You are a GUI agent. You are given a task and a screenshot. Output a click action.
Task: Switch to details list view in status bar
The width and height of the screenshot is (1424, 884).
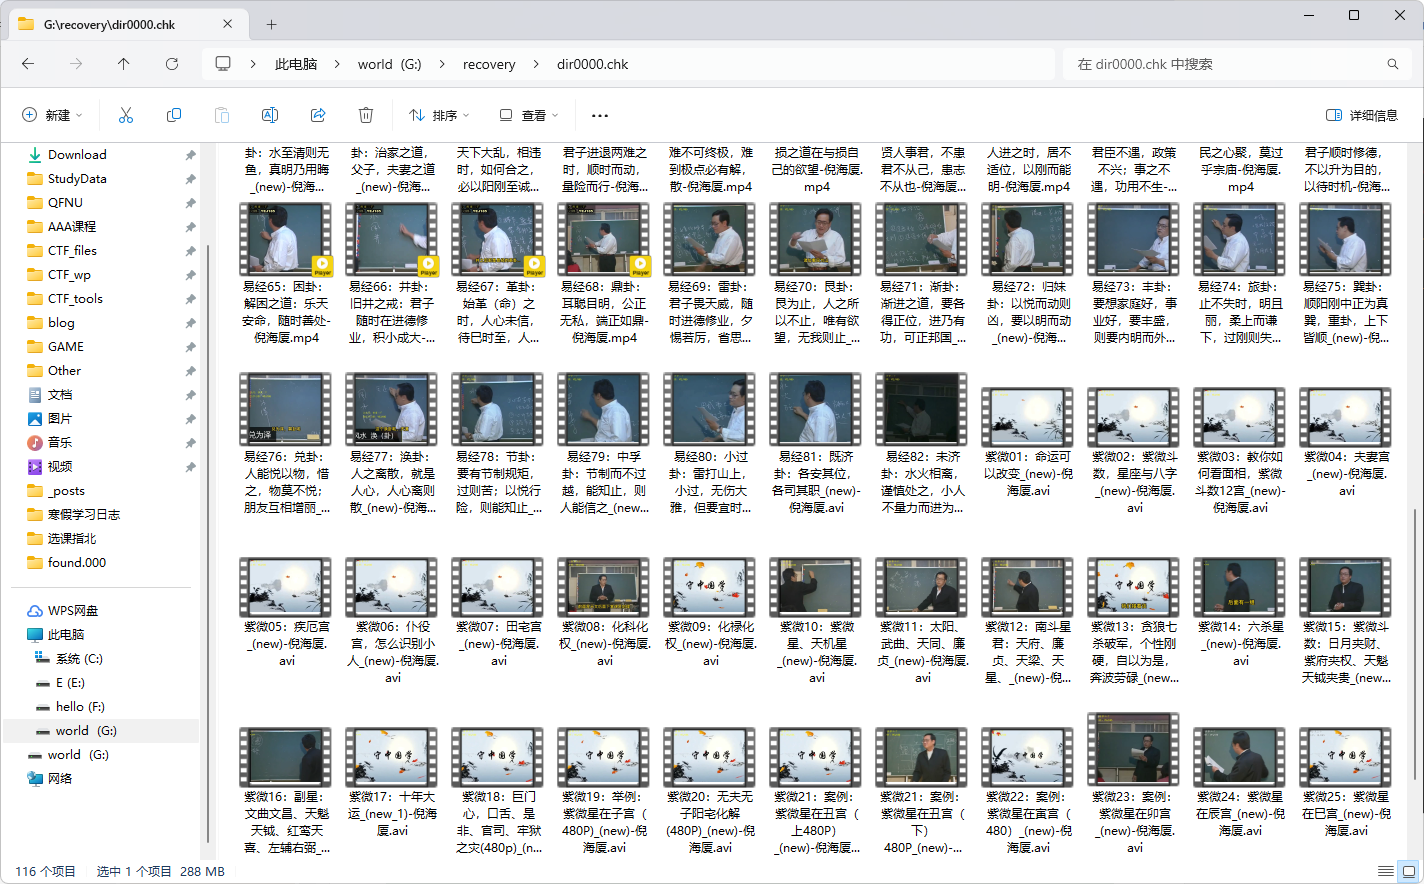click(x=1385, y=871)
